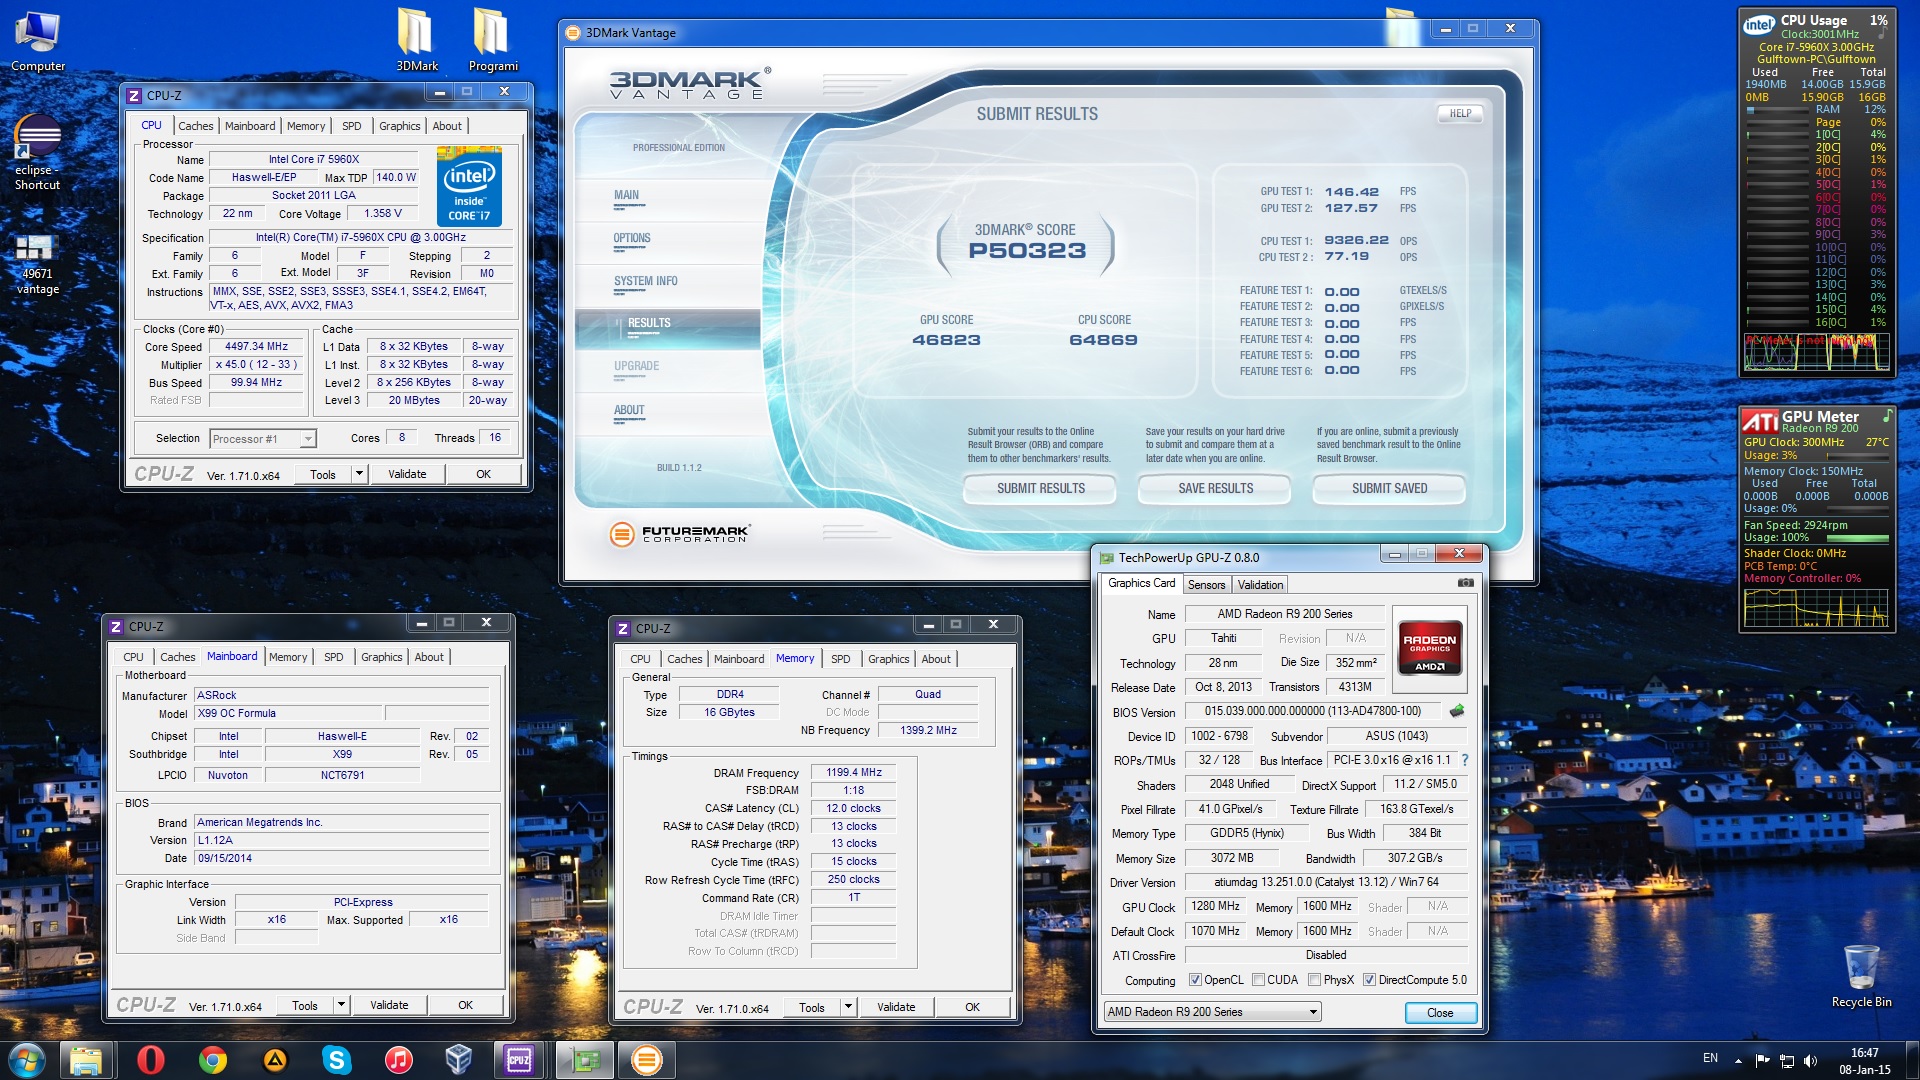Screen dimensions: 1920x1080
Task: Click Validate in top CPU-Z window
Action: [407, 474]
